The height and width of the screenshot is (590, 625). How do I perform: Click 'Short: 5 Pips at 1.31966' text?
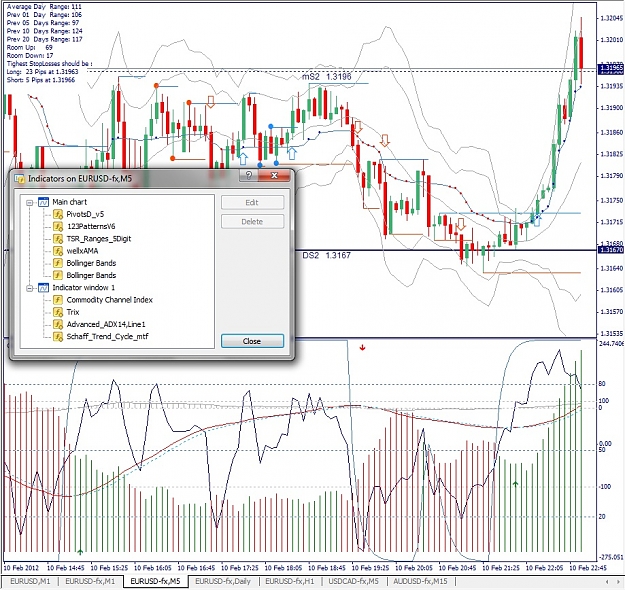click(41, 80)
